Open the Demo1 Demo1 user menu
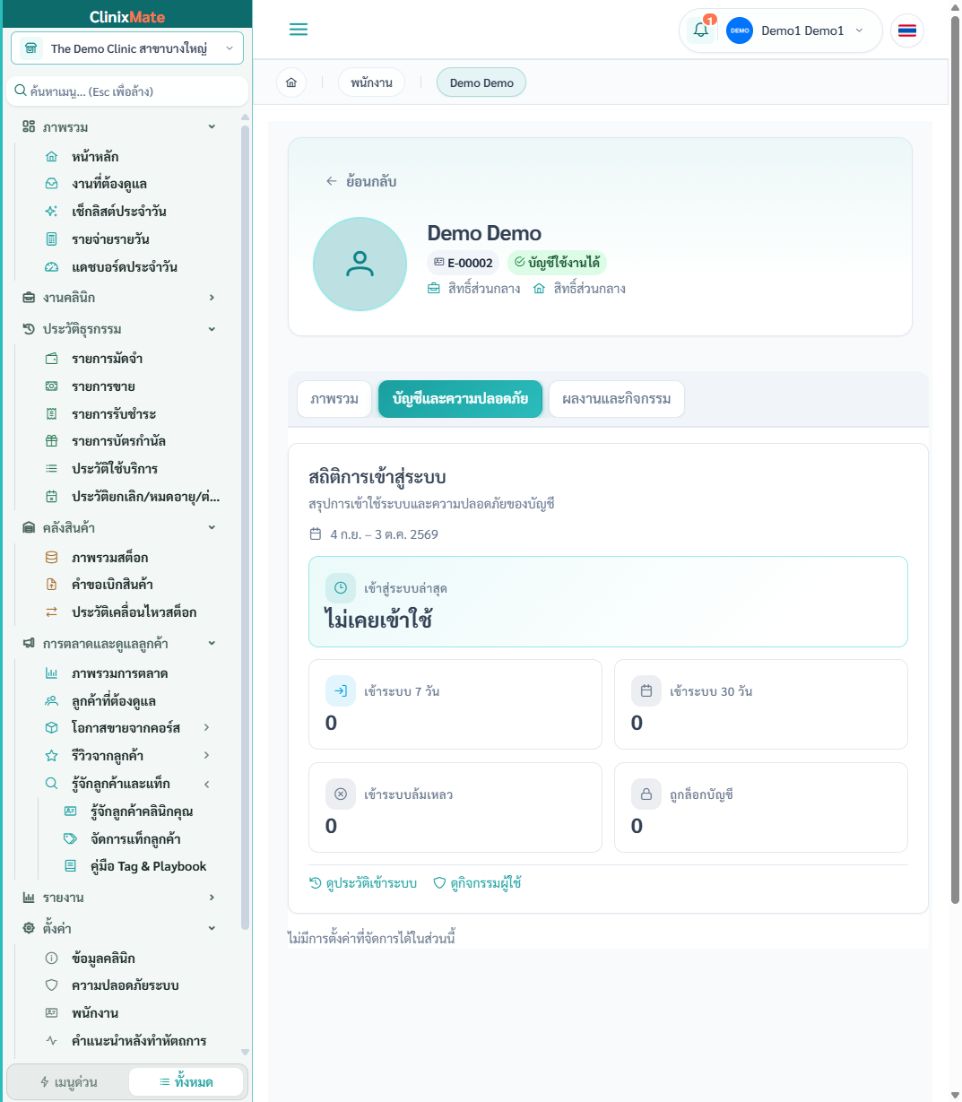Viewport: 962px width, 1102px height. coord(795,31)
